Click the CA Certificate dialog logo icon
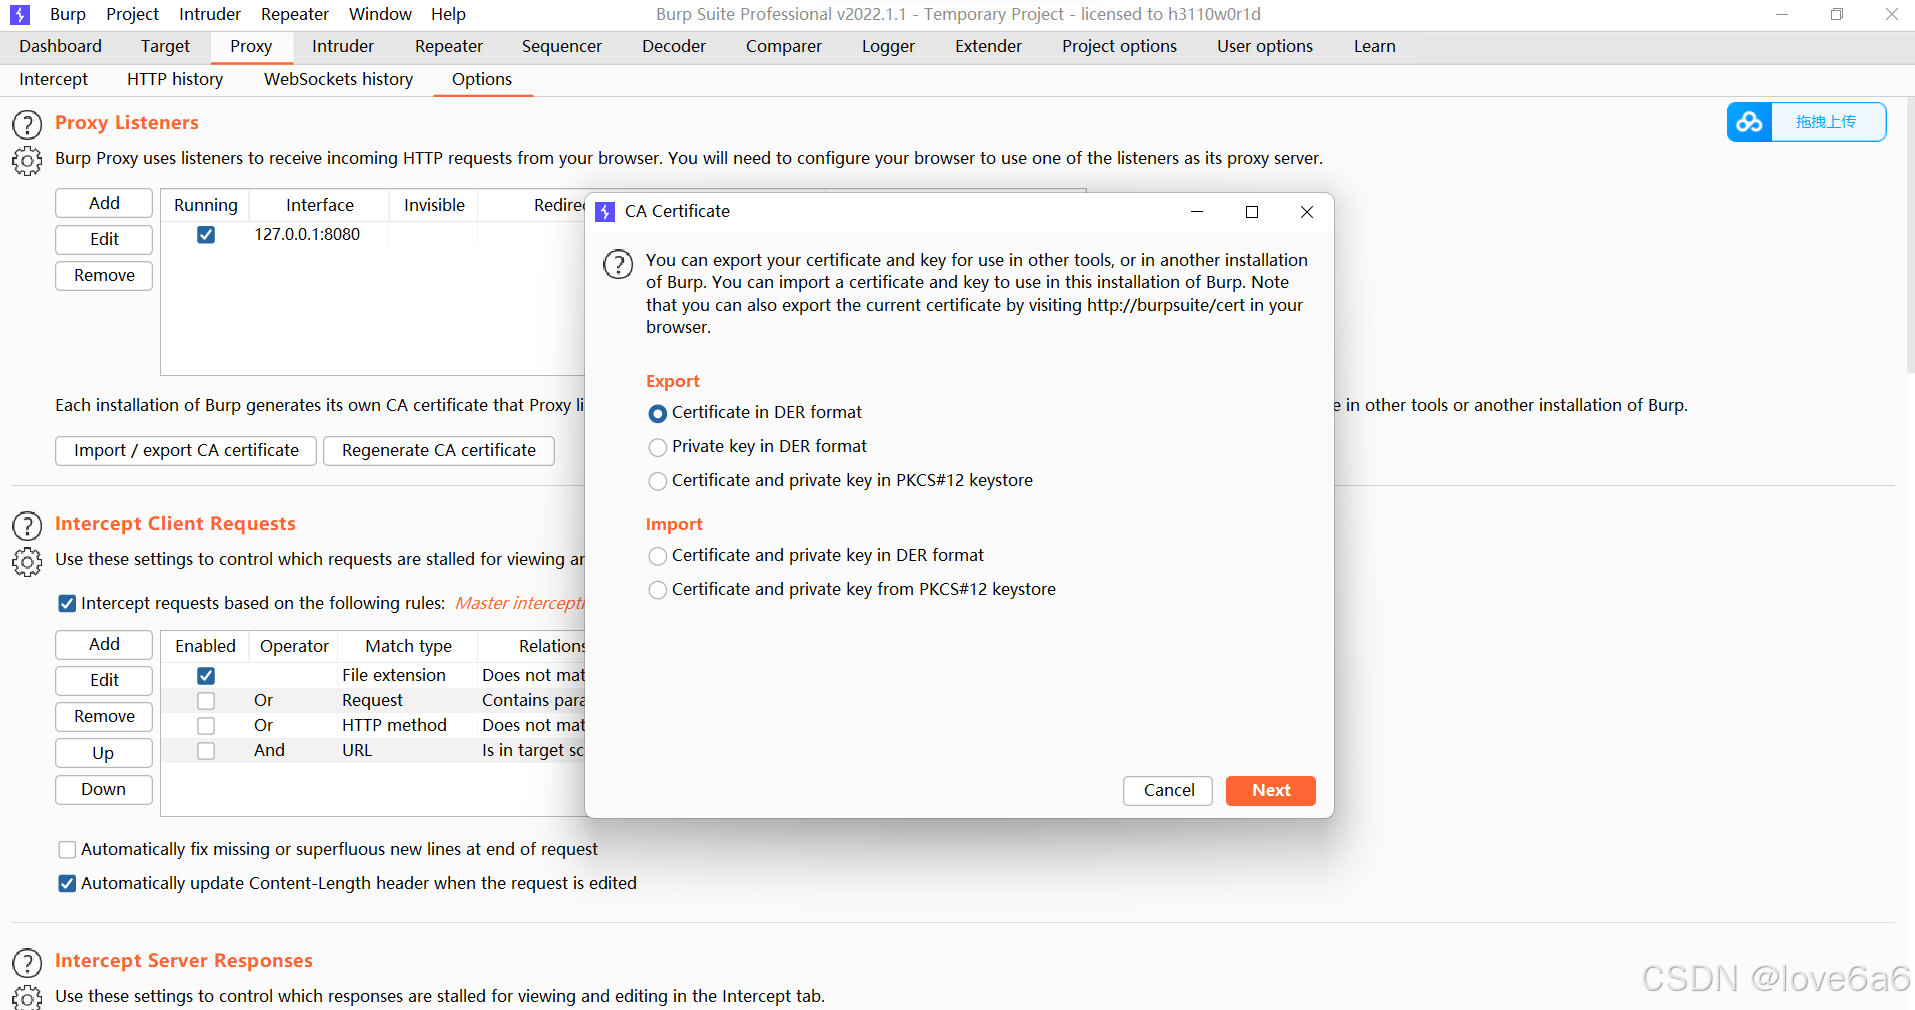The width and height of the screenshot is (1915, 1010). coord(605,212)
